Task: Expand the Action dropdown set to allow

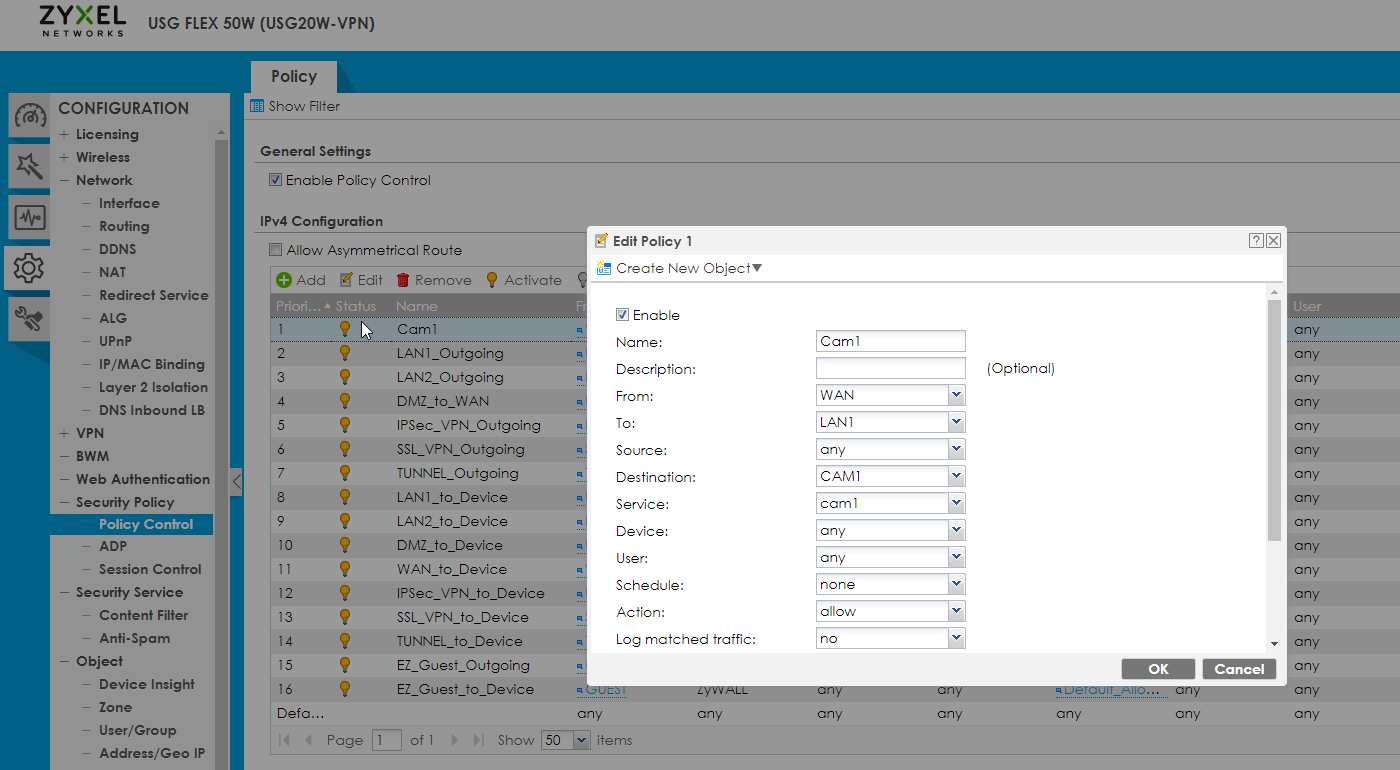Action: (x=956, y=611)
